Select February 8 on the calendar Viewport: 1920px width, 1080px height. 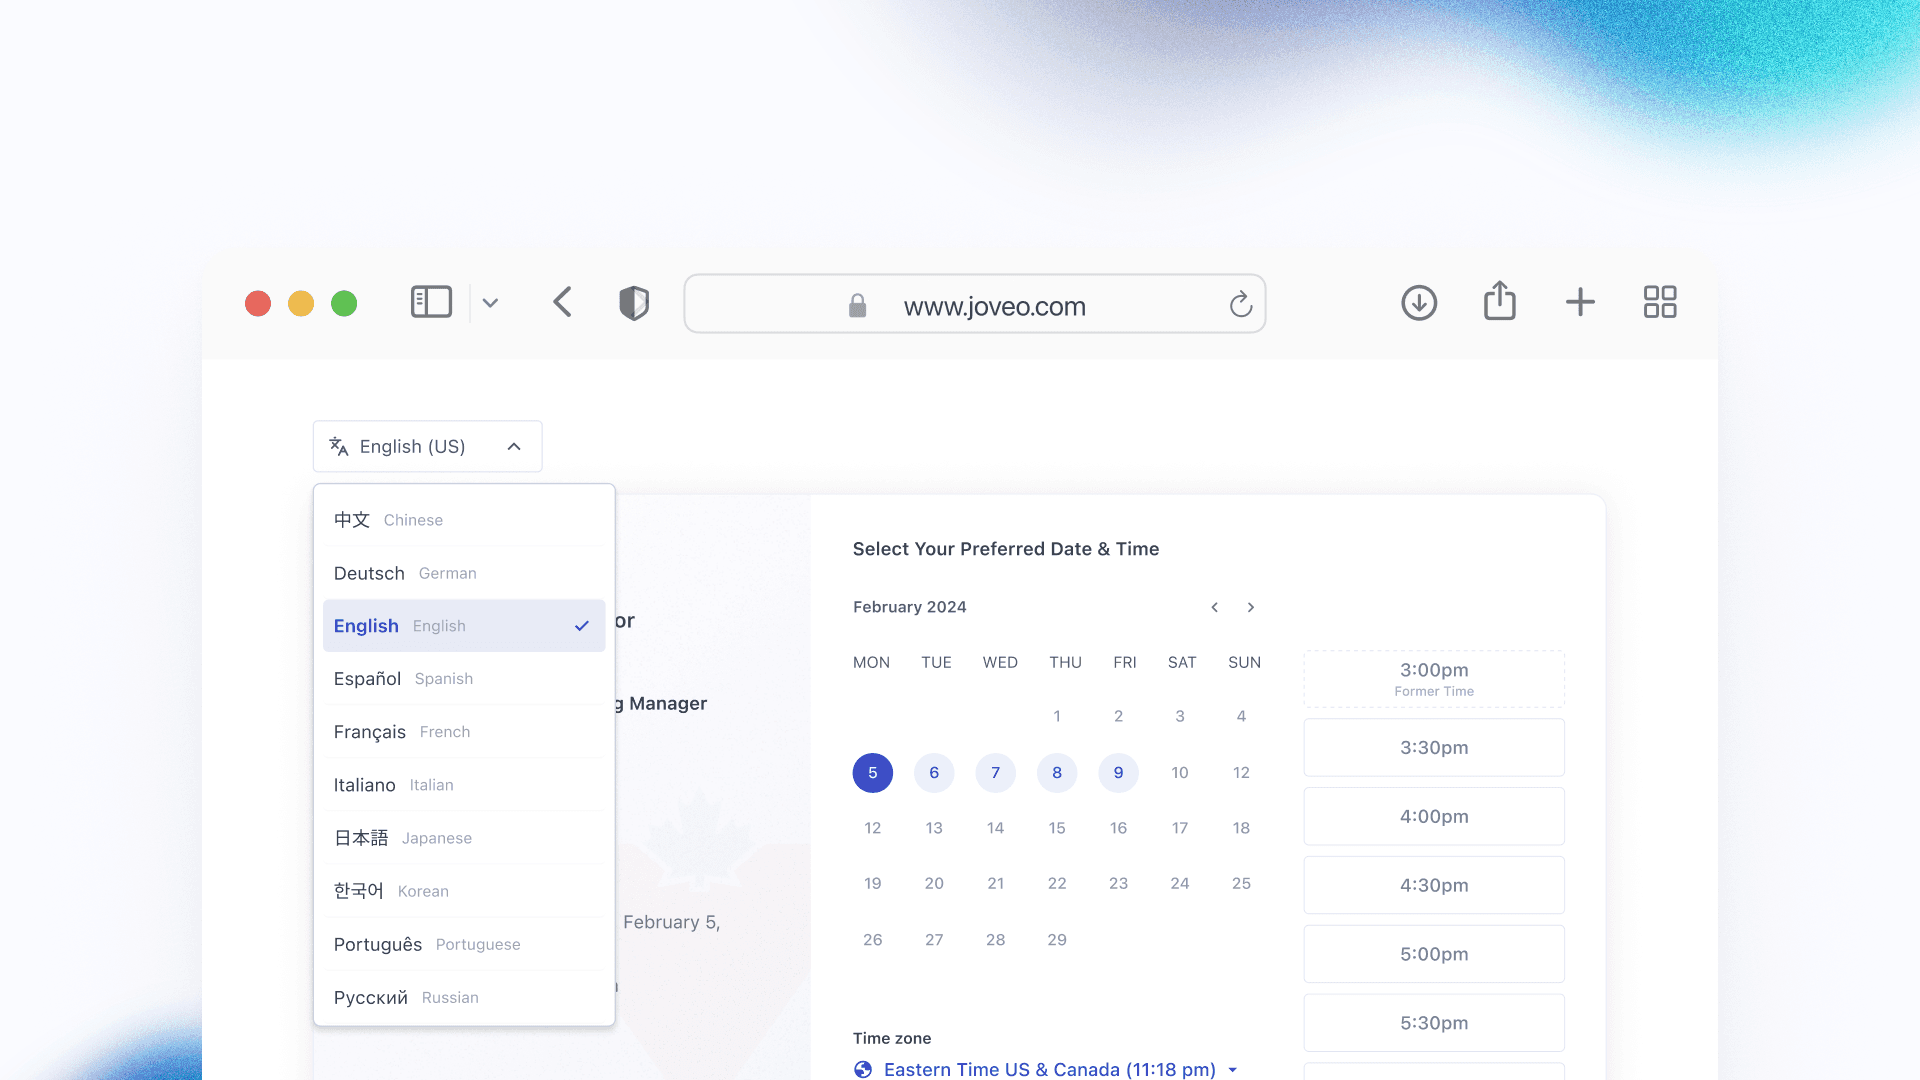tap(1056, 773)
